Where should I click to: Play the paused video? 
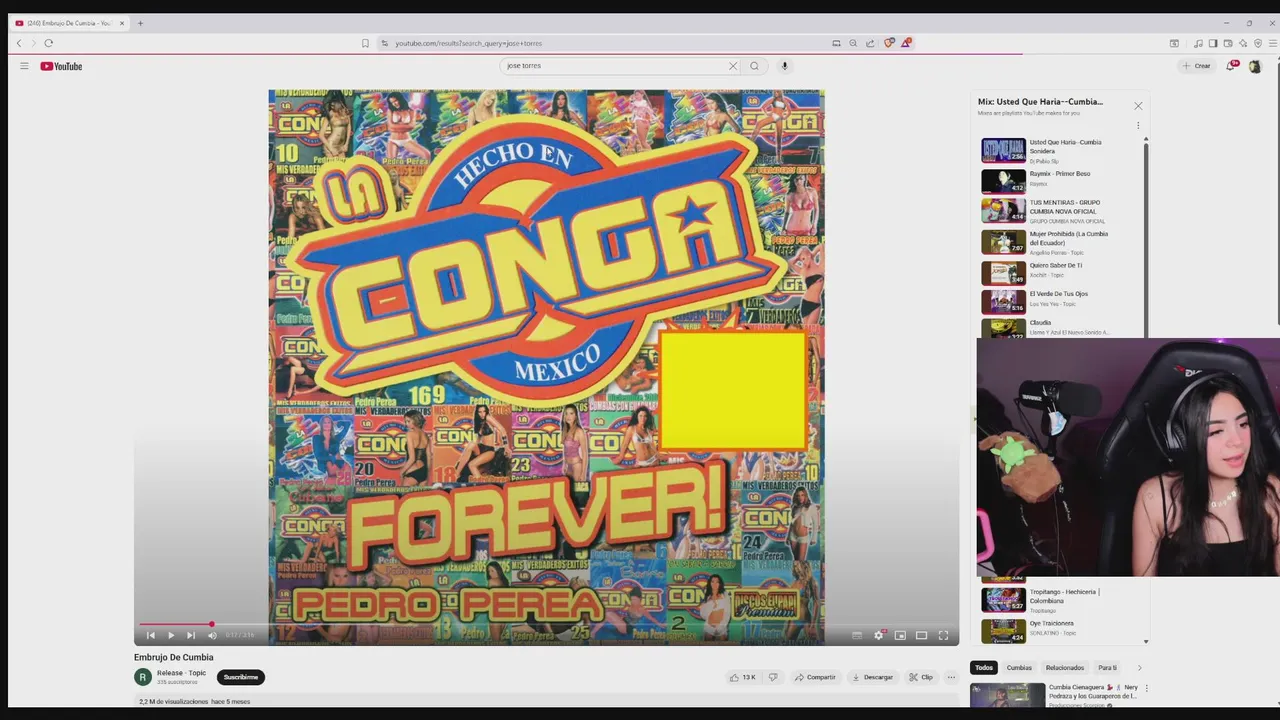click(x=171, y=635)
